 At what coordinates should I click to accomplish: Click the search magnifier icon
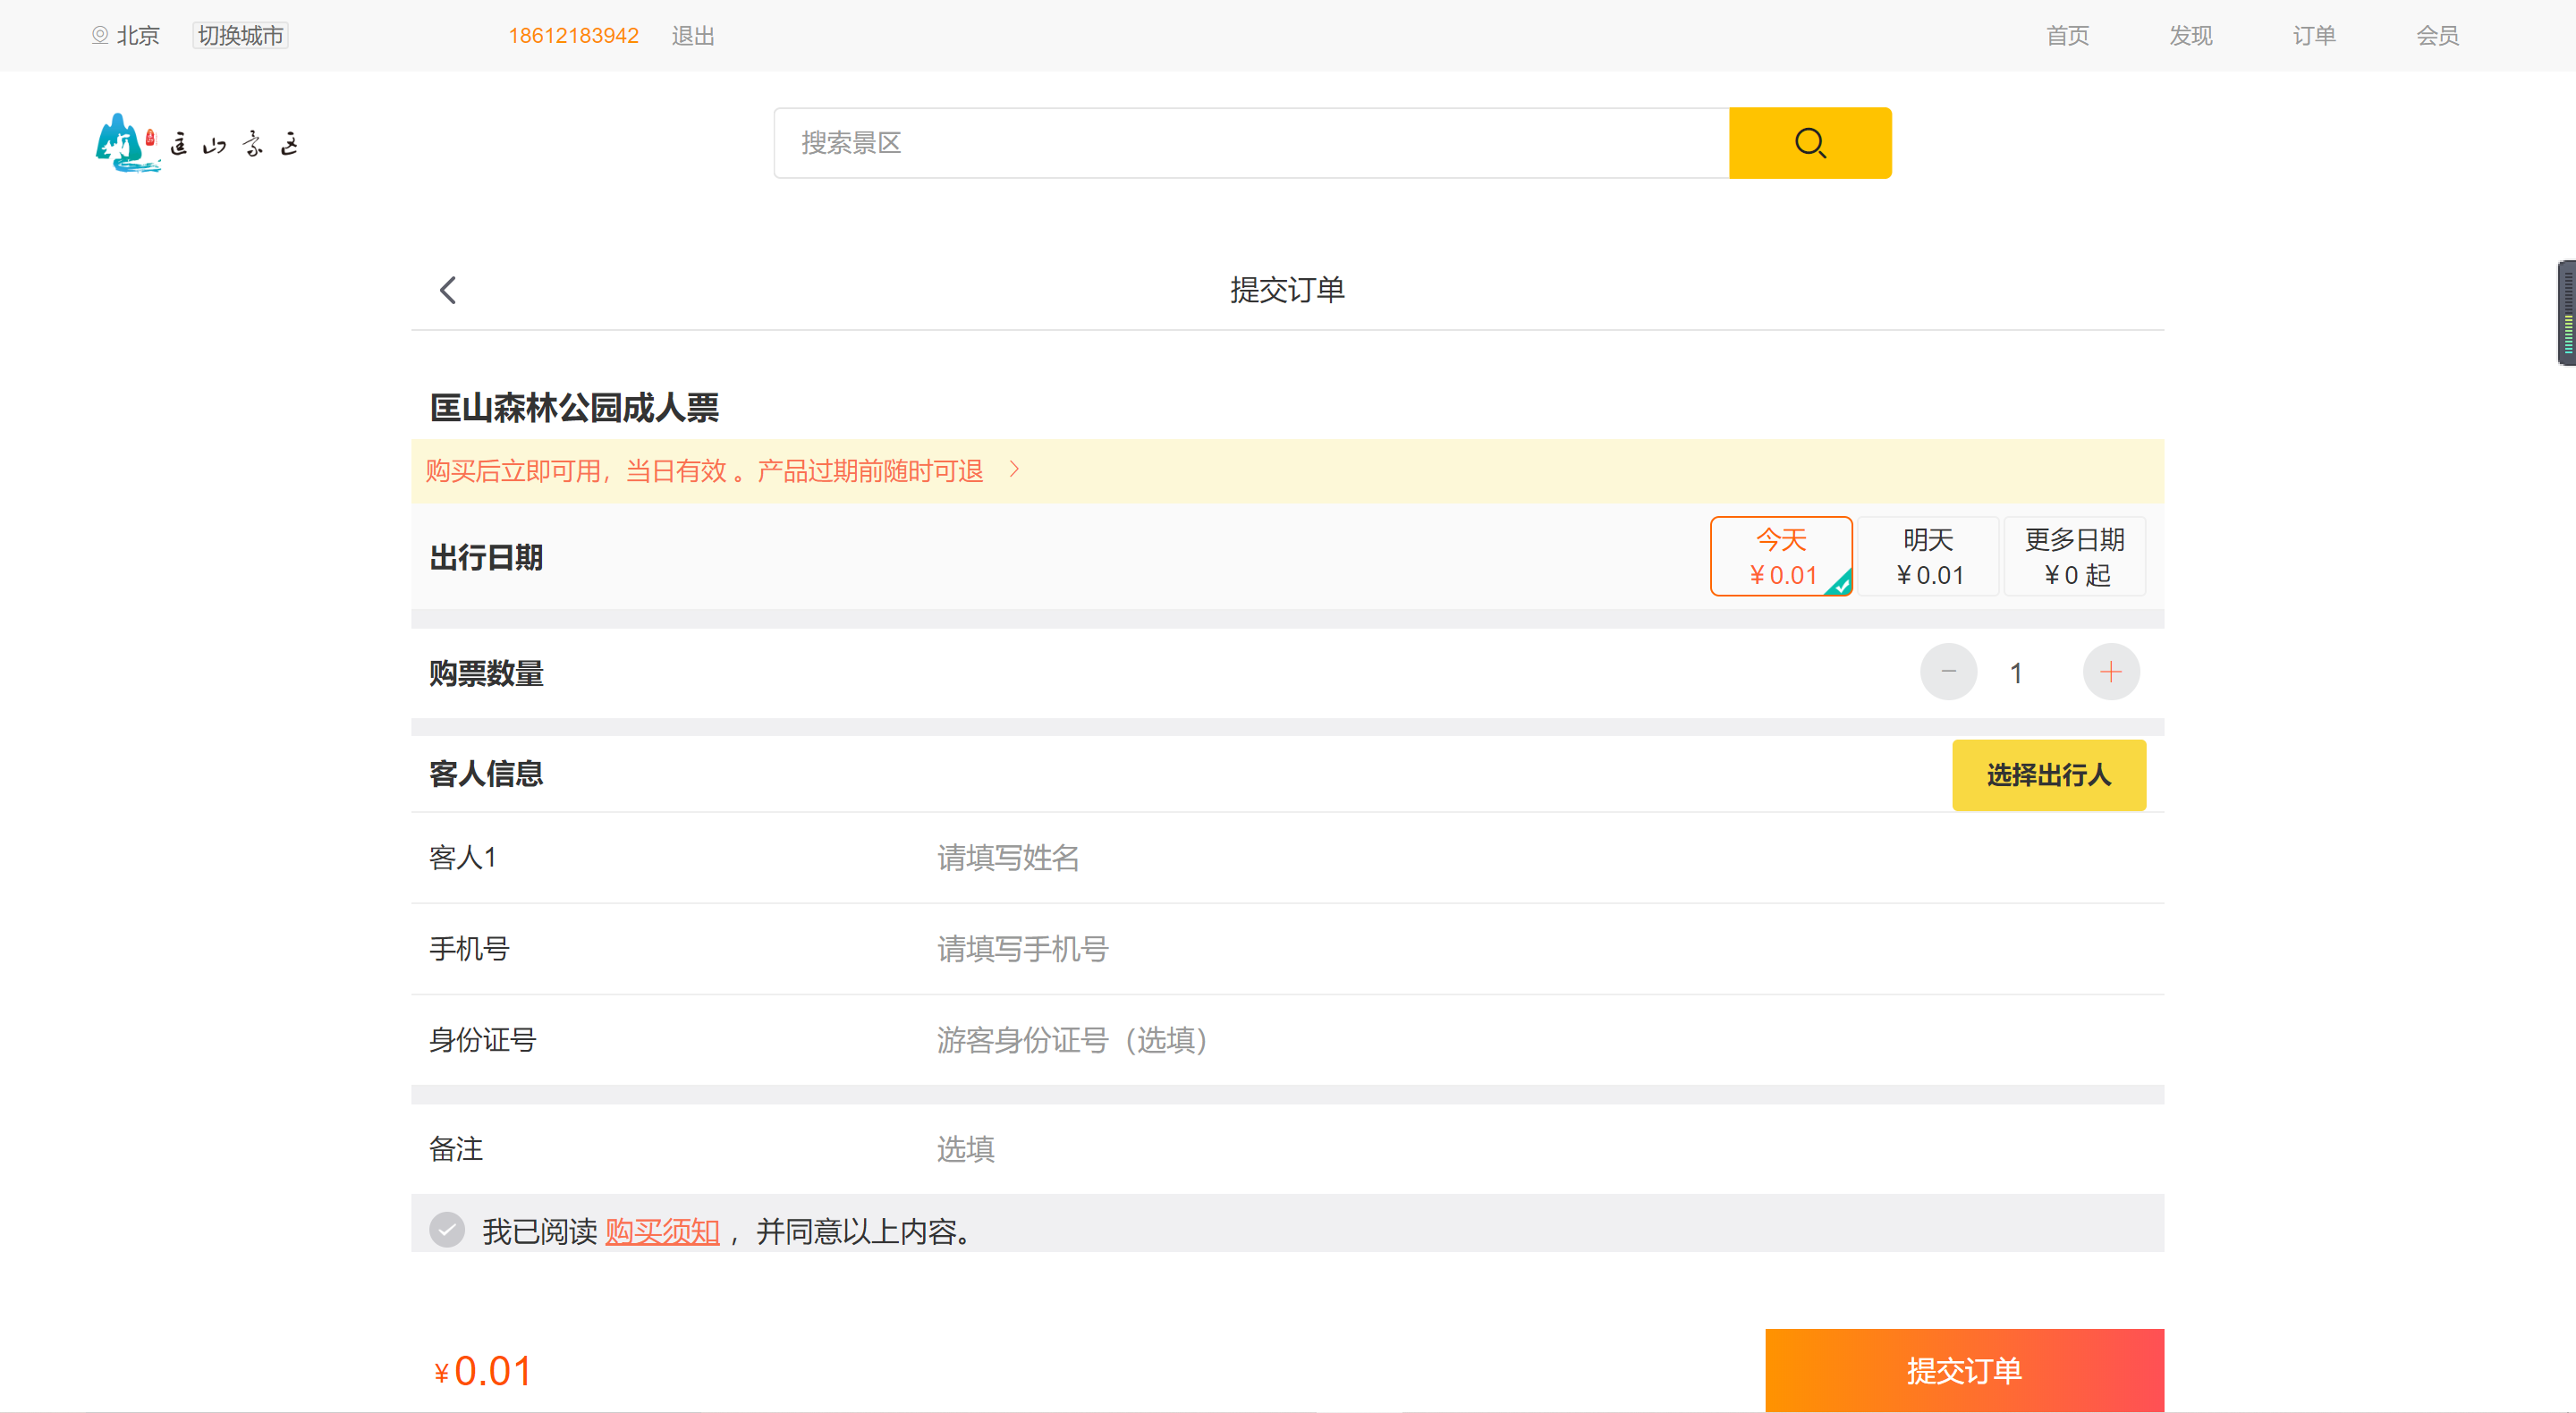(1810, 142)
